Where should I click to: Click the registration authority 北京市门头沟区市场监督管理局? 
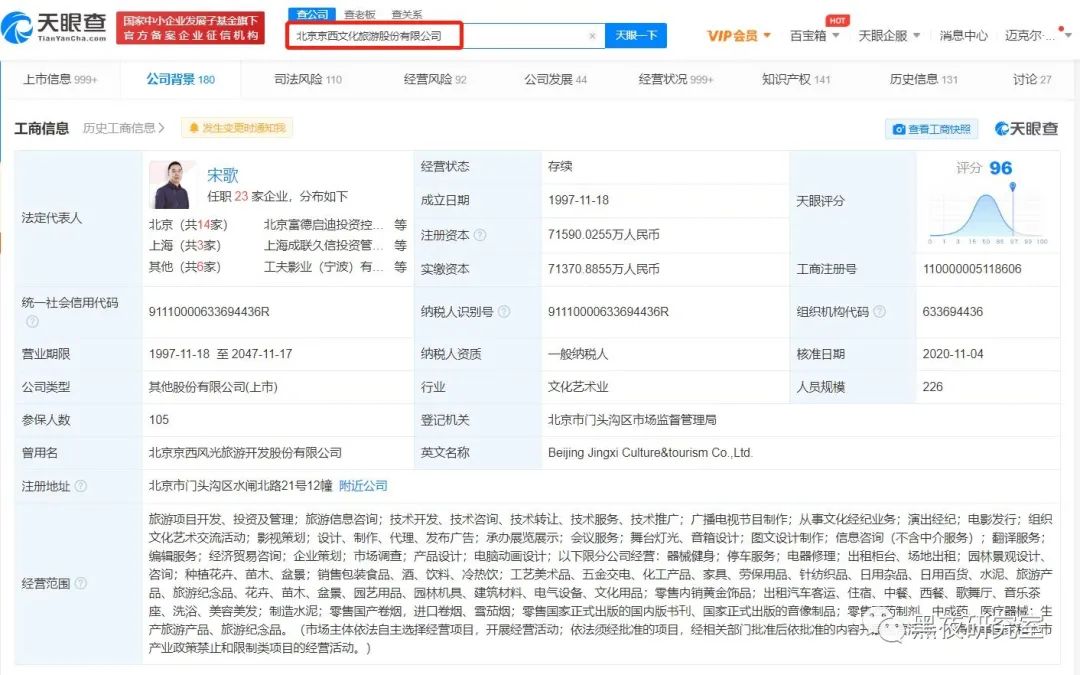click(632, 419)
